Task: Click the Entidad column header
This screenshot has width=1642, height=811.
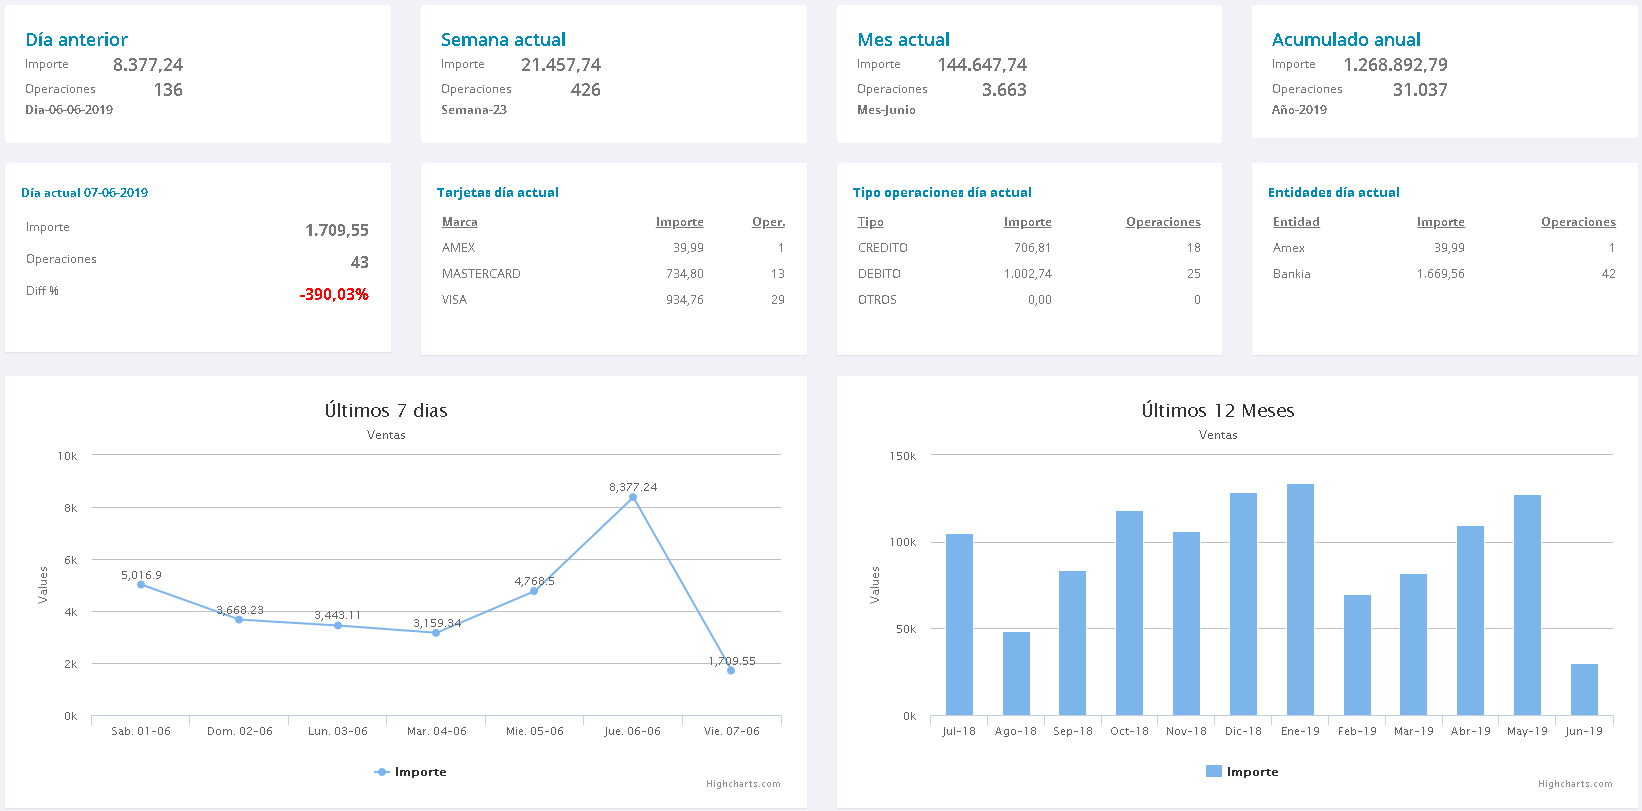Action: tap(1296, 222)
